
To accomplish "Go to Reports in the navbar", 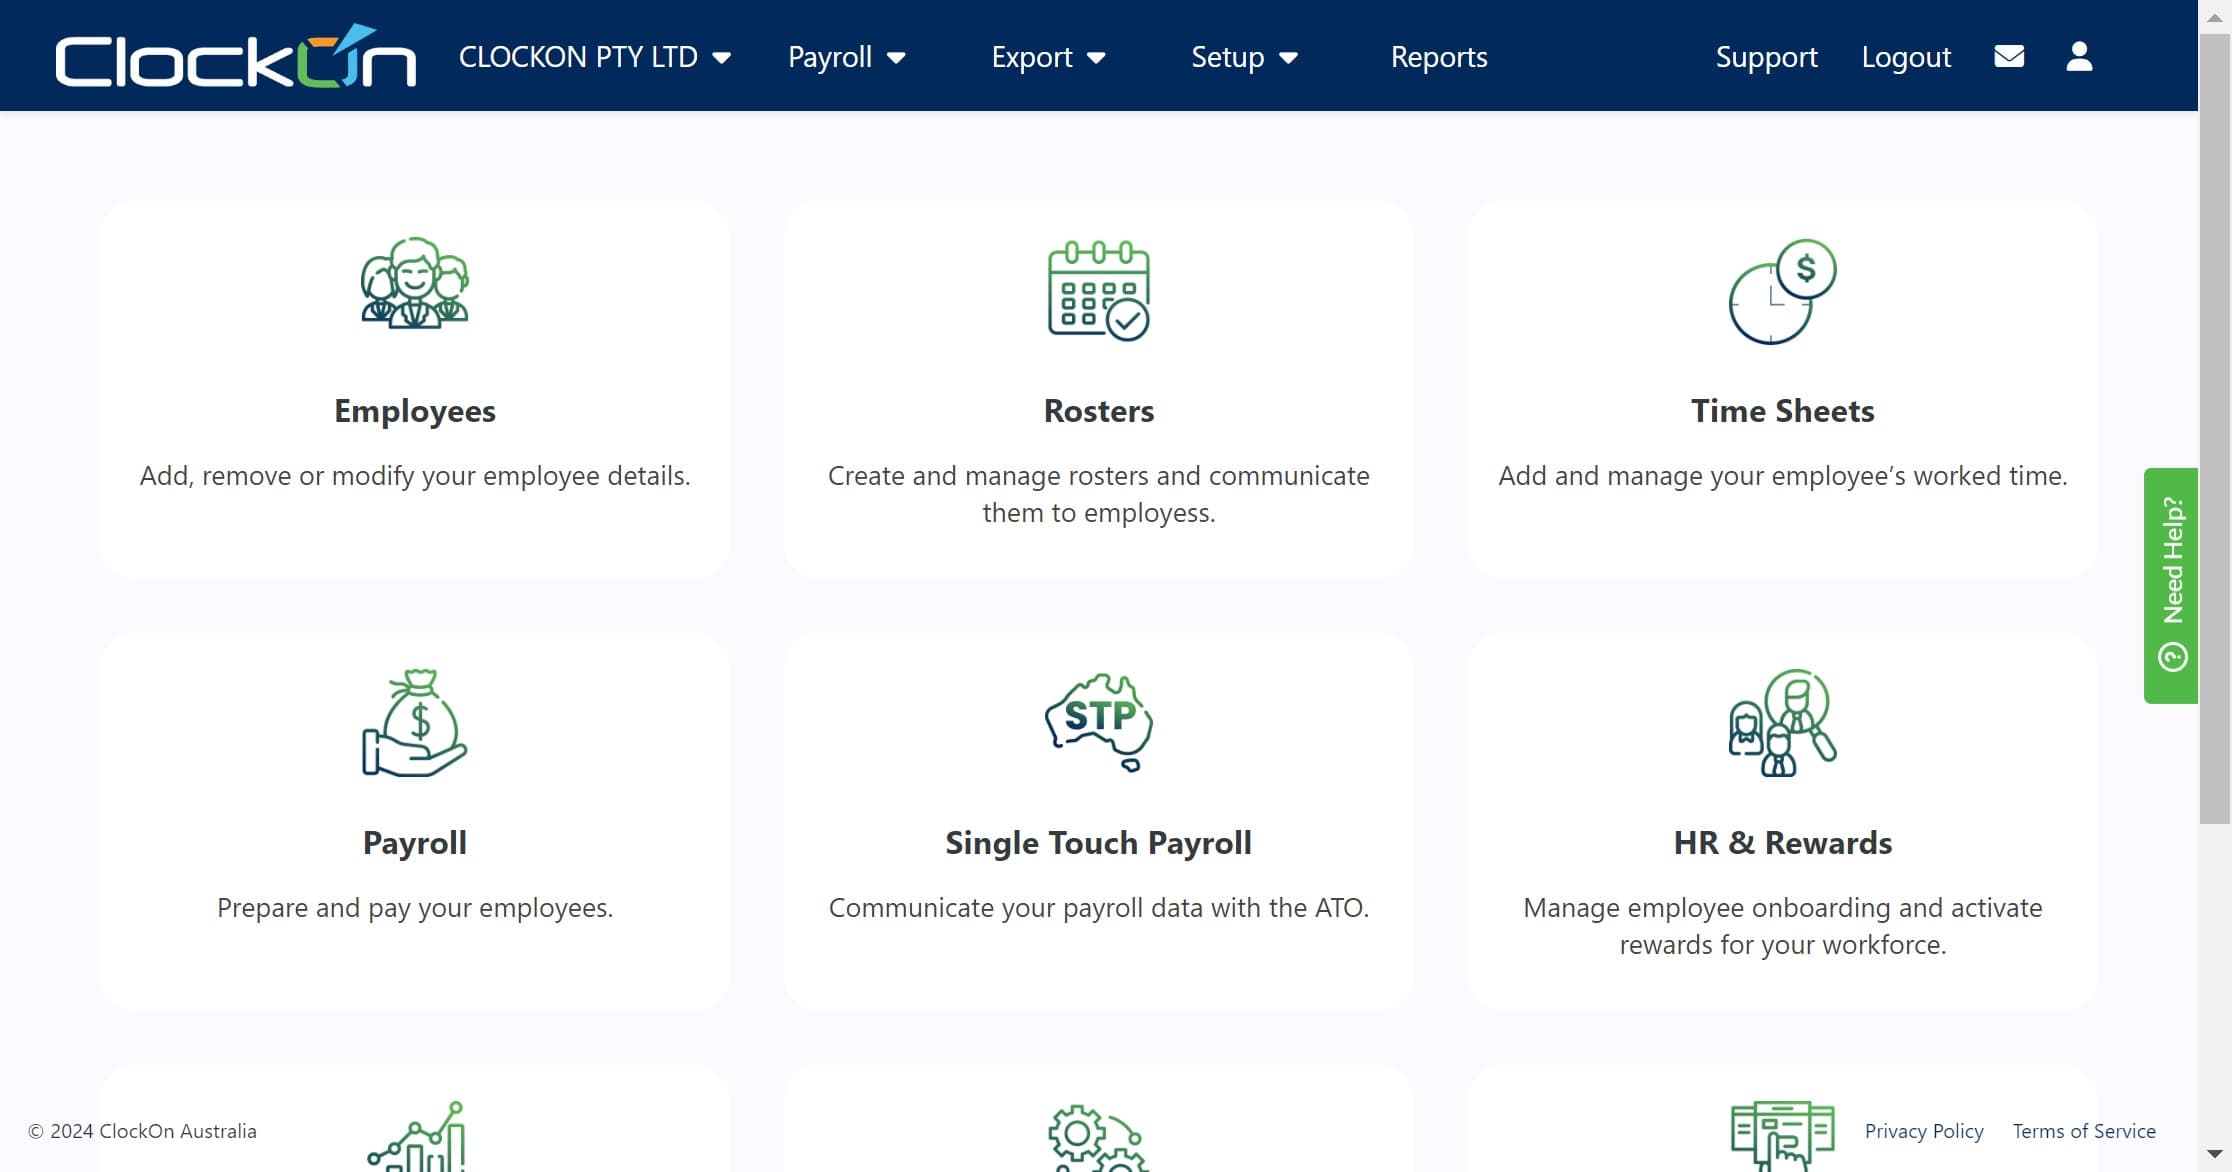I will click(x=1439, y=57).
